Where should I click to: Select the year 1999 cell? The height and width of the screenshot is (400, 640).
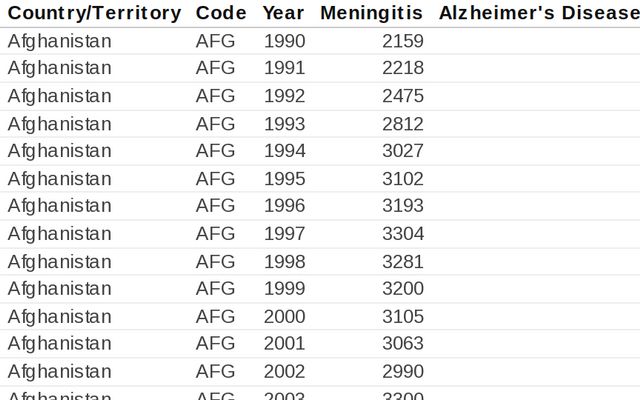[285, 289]
